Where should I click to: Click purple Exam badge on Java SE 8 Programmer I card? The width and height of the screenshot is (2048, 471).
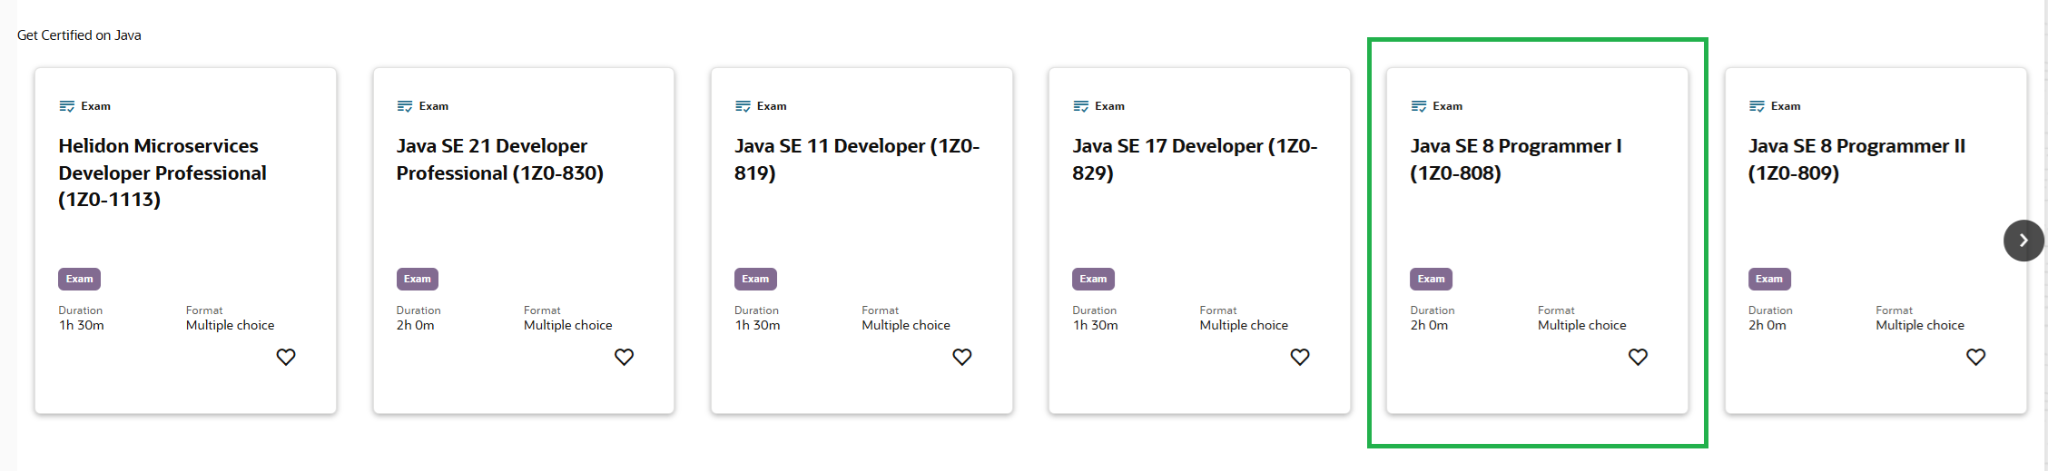pos(1432,279)
